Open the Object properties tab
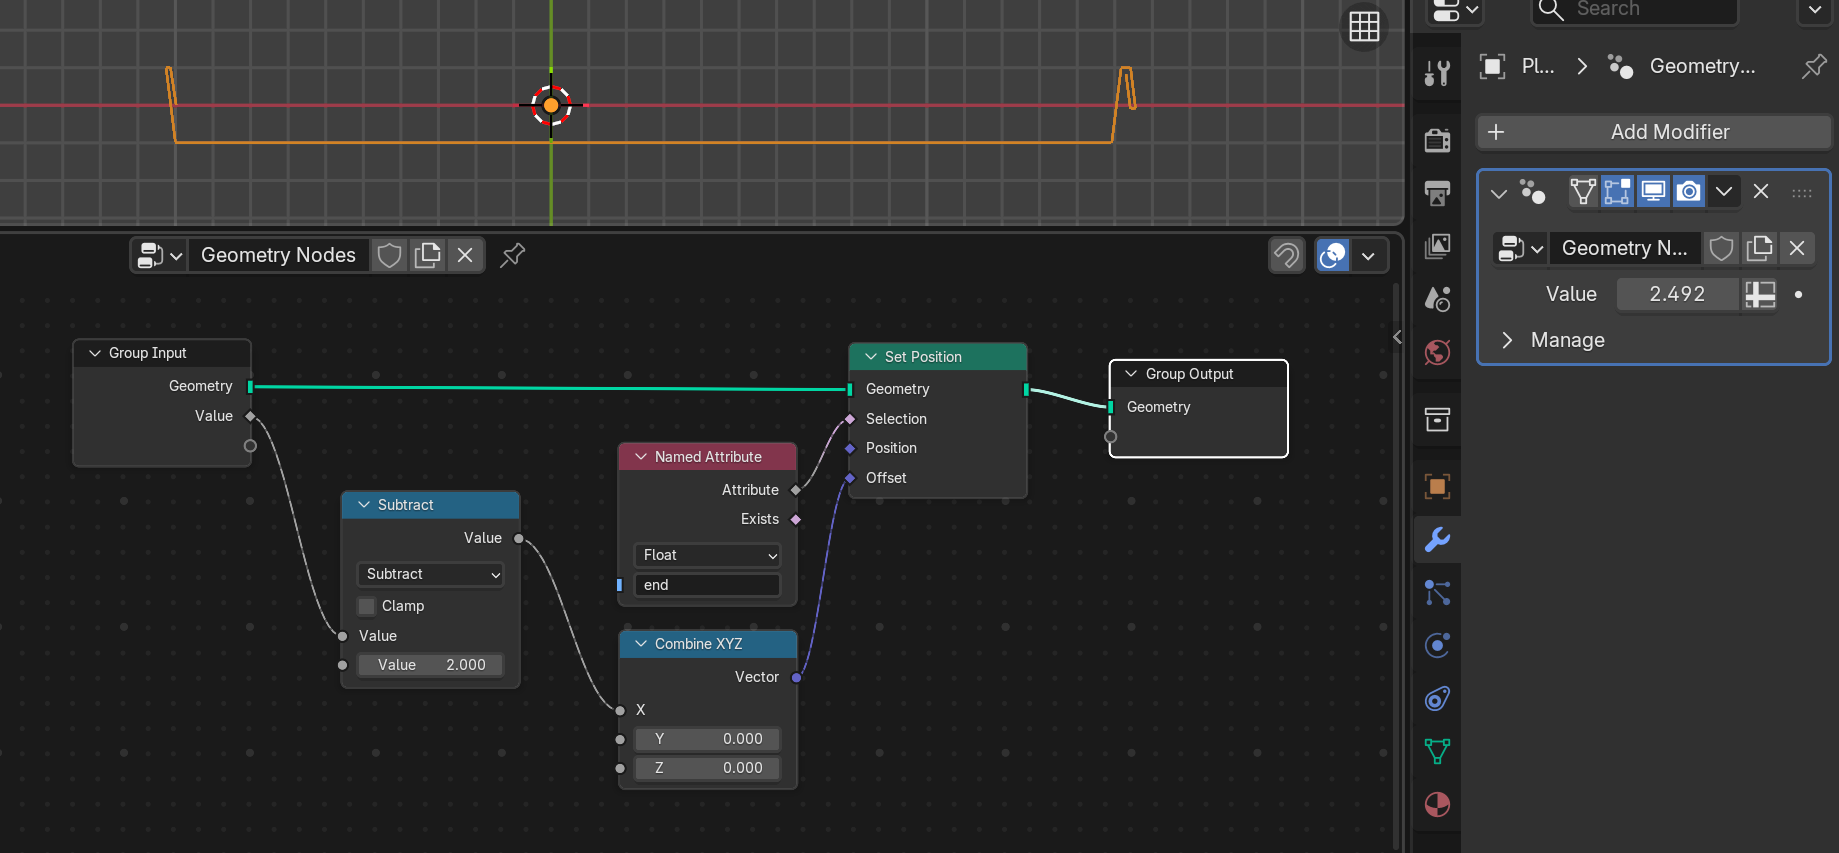This screenshot has height=853, width=1839. 1437,487
